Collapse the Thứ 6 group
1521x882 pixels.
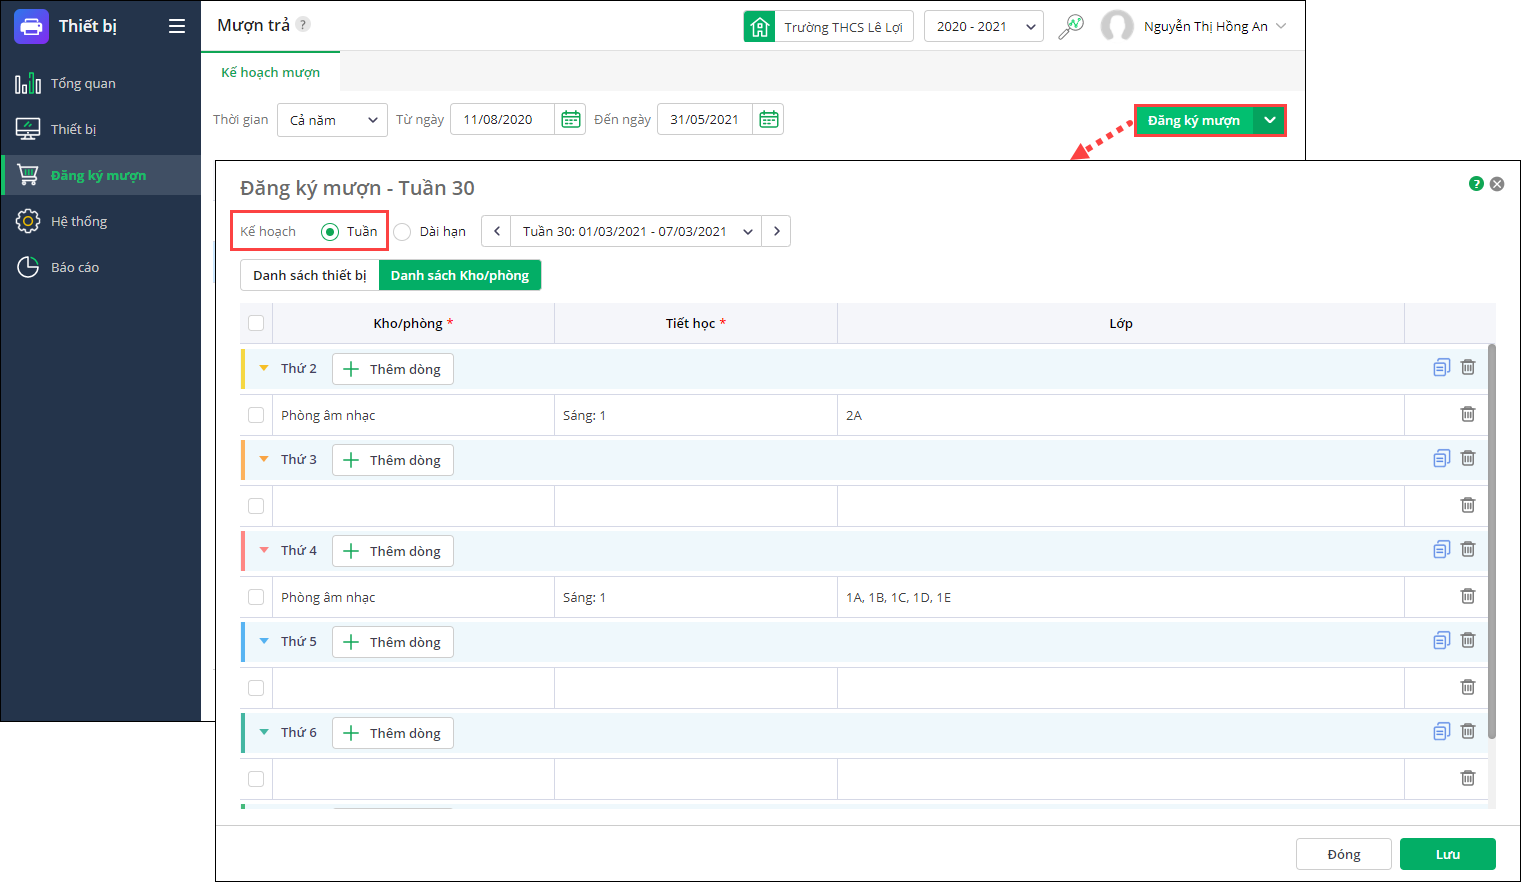coord(264,732)
